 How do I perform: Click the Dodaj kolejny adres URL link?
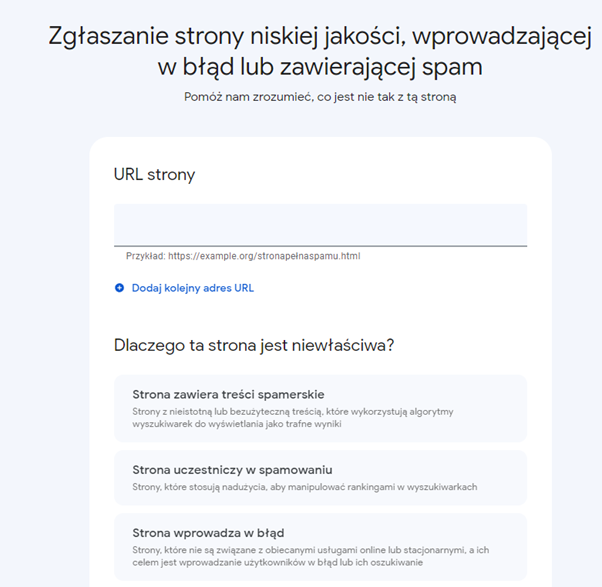point(192,288)
